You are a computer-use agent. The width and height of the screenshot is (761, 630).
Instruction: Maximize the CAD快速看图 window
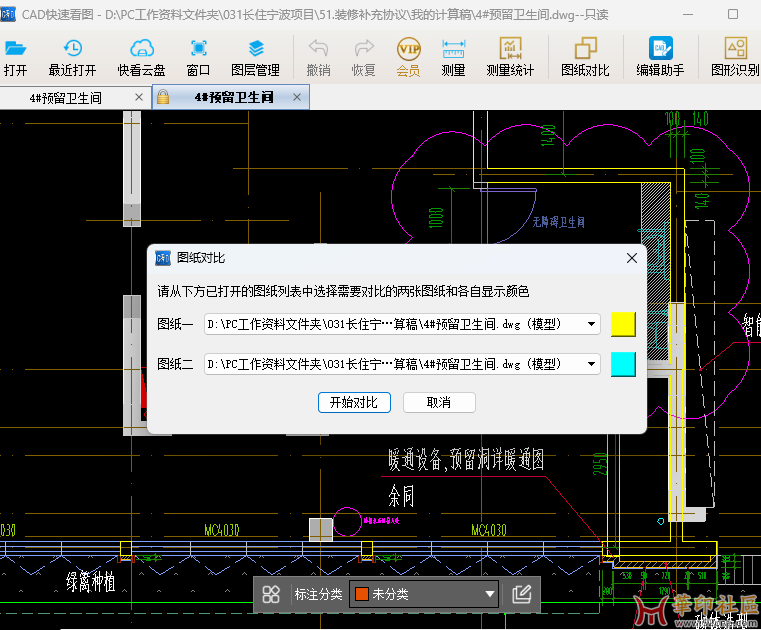(733, 14)
